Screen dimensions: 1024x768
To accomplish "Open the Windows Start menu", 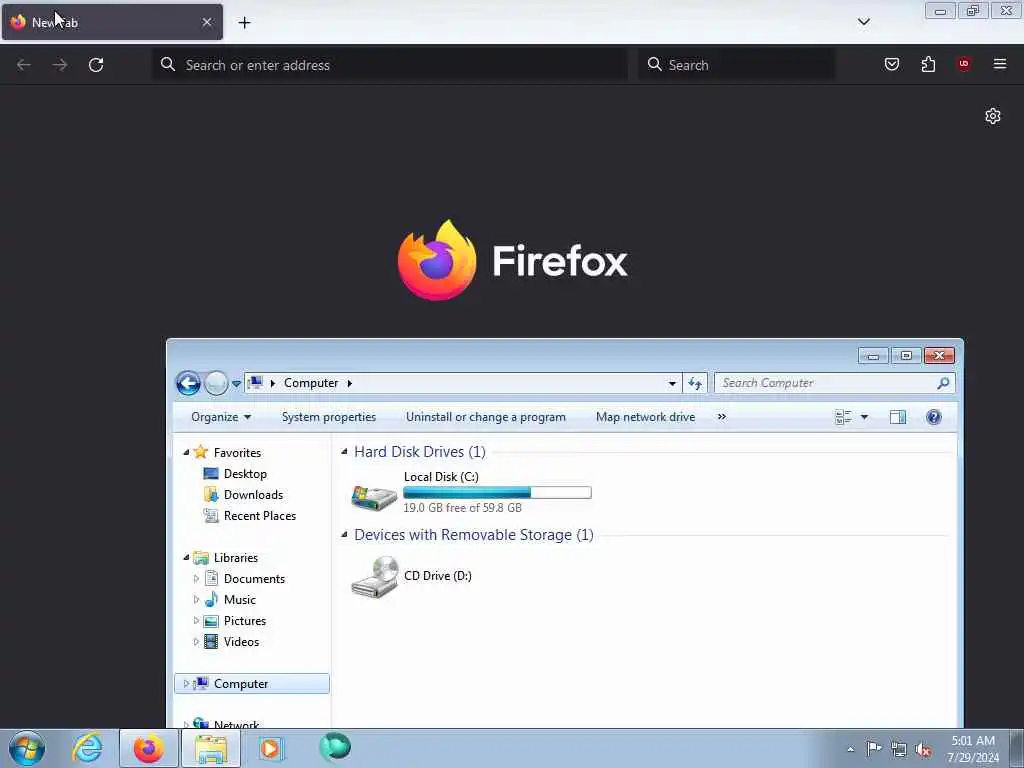I will 27,748.
